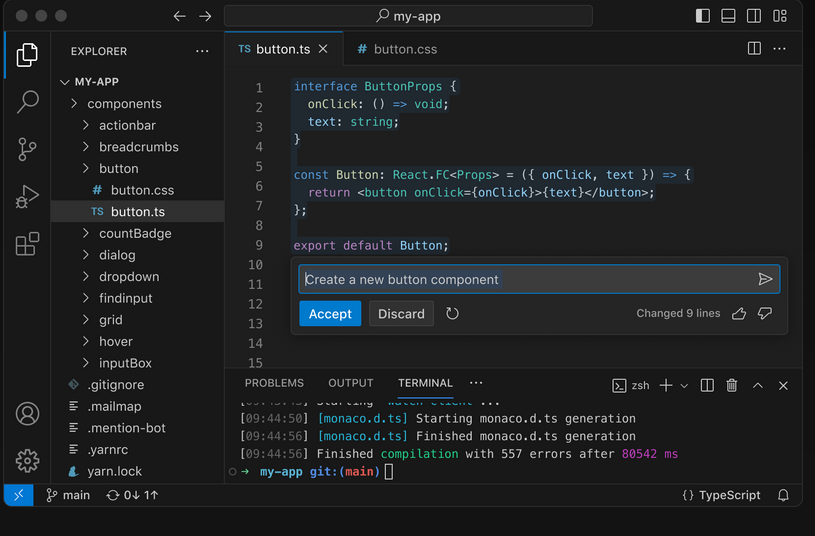Open the Search view in activity bar
This screenshot has height=536, width=815.
point(27,101)
